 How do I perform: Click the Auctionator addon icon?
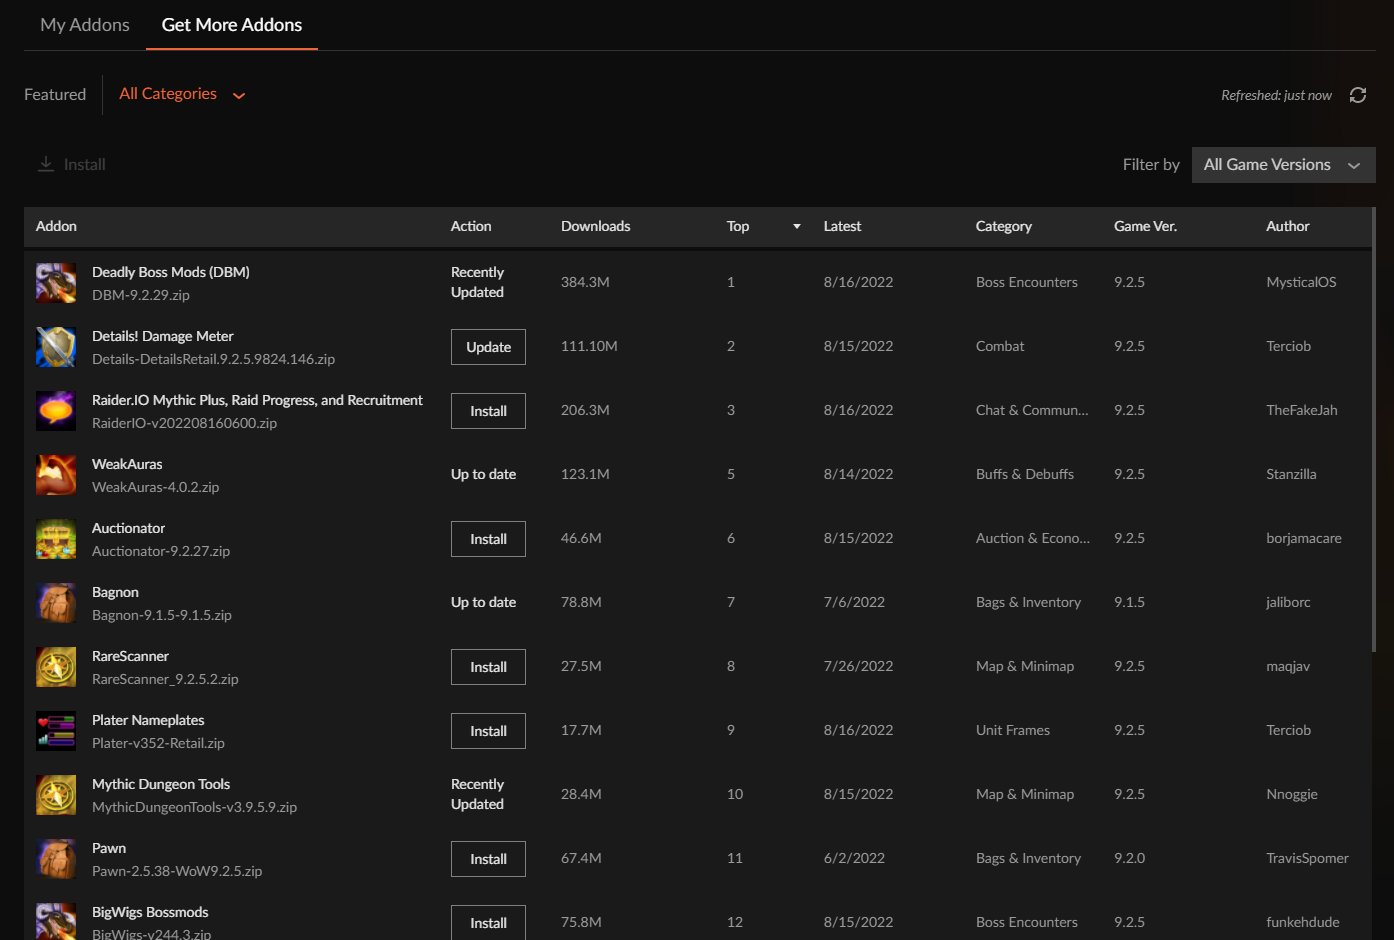[55, 538]
